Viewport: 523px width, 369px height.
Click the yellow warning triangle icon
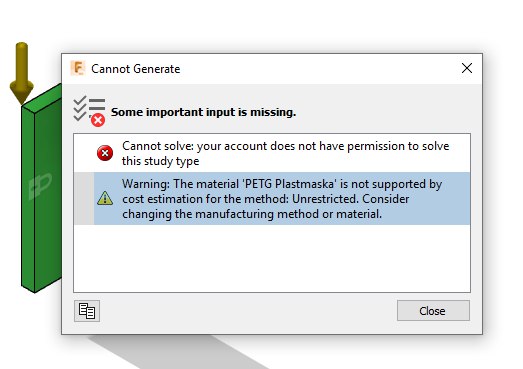pos(105,198)
